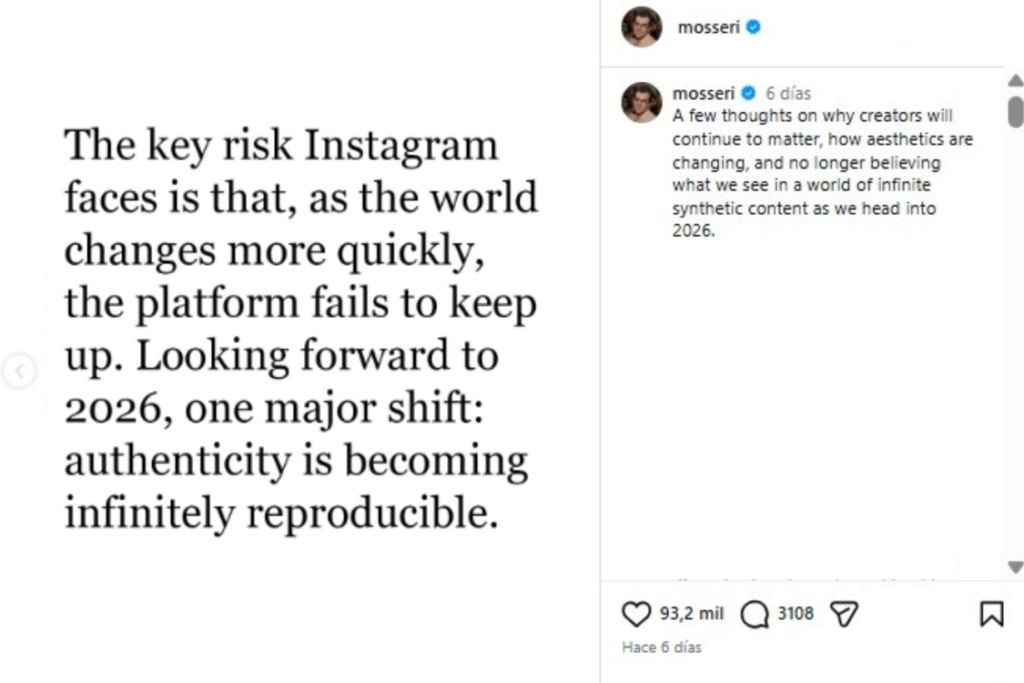Click the caption panel scrollbar thumb
This screenshot has width=1024, height=683.
pos(1015,110)
